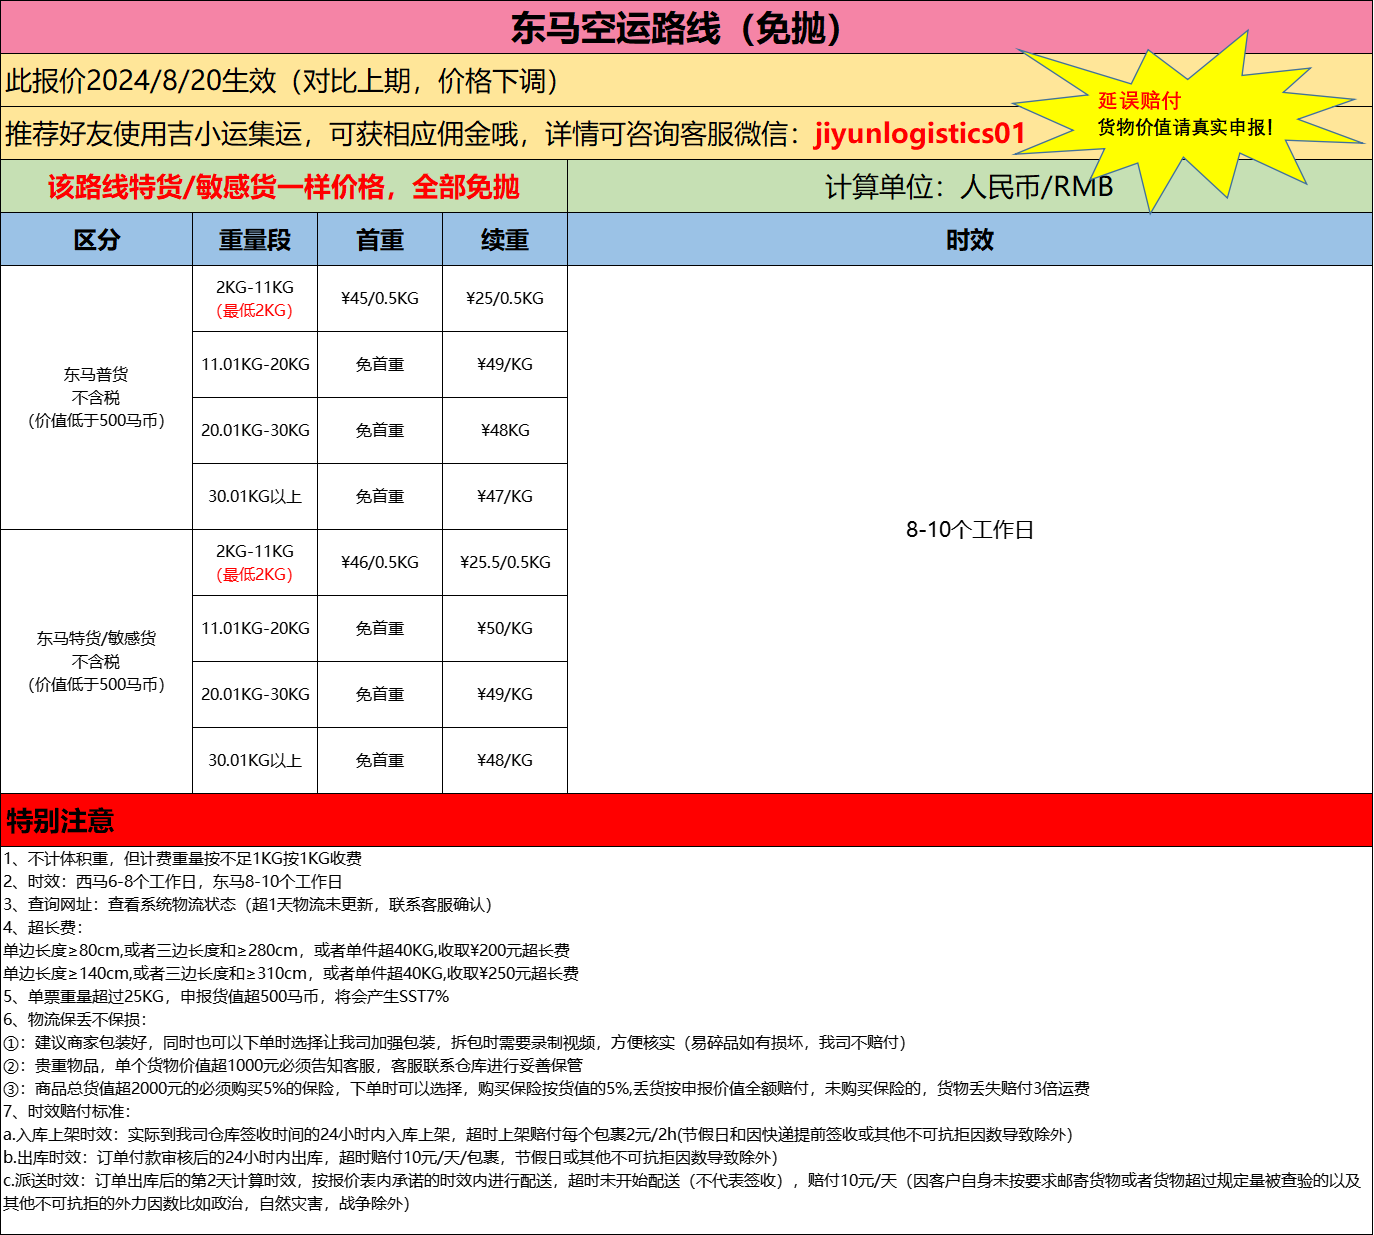This screenshot has width=1374, height=1235.
Task: Select note 2 时效：西马6-8个工作日
Action: coord(173,882)
